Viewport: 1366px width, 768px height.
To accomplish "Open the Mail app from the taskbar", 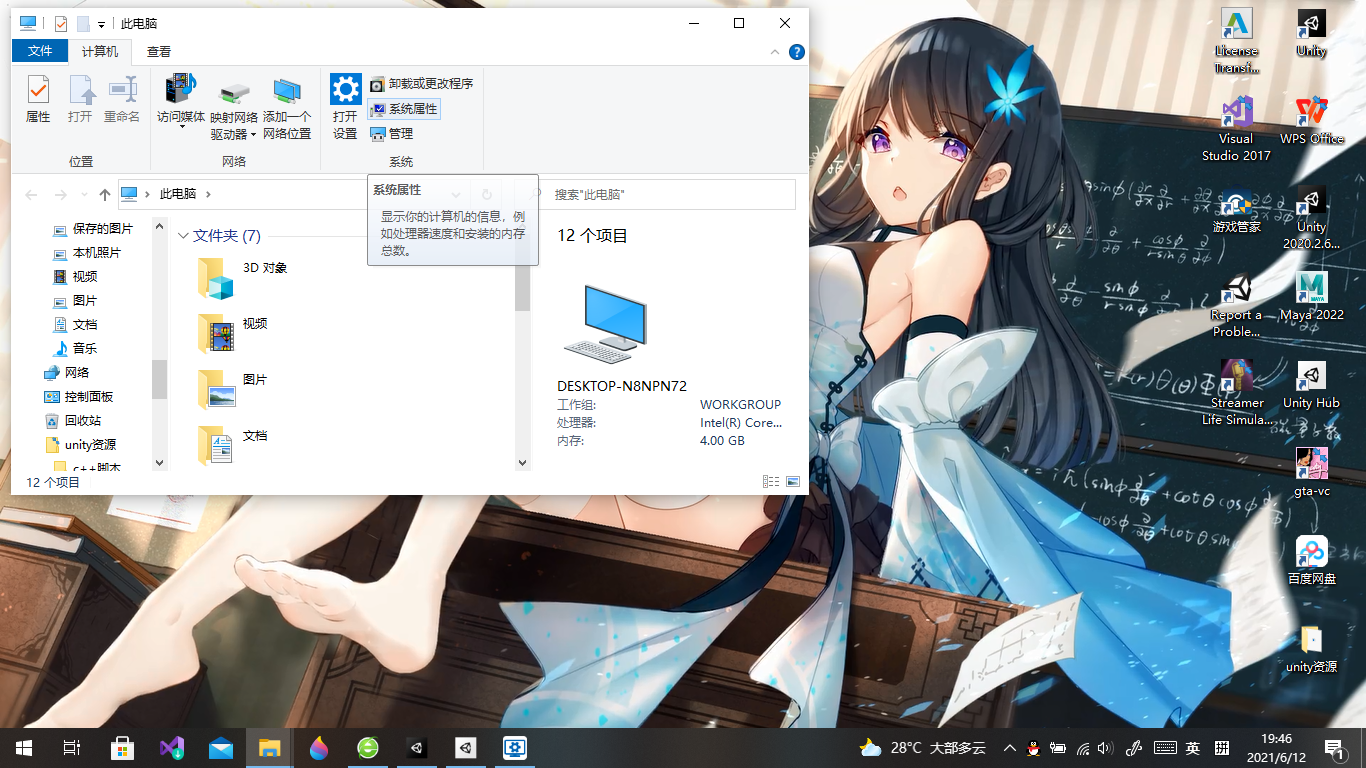I will (x=220, y=748).
